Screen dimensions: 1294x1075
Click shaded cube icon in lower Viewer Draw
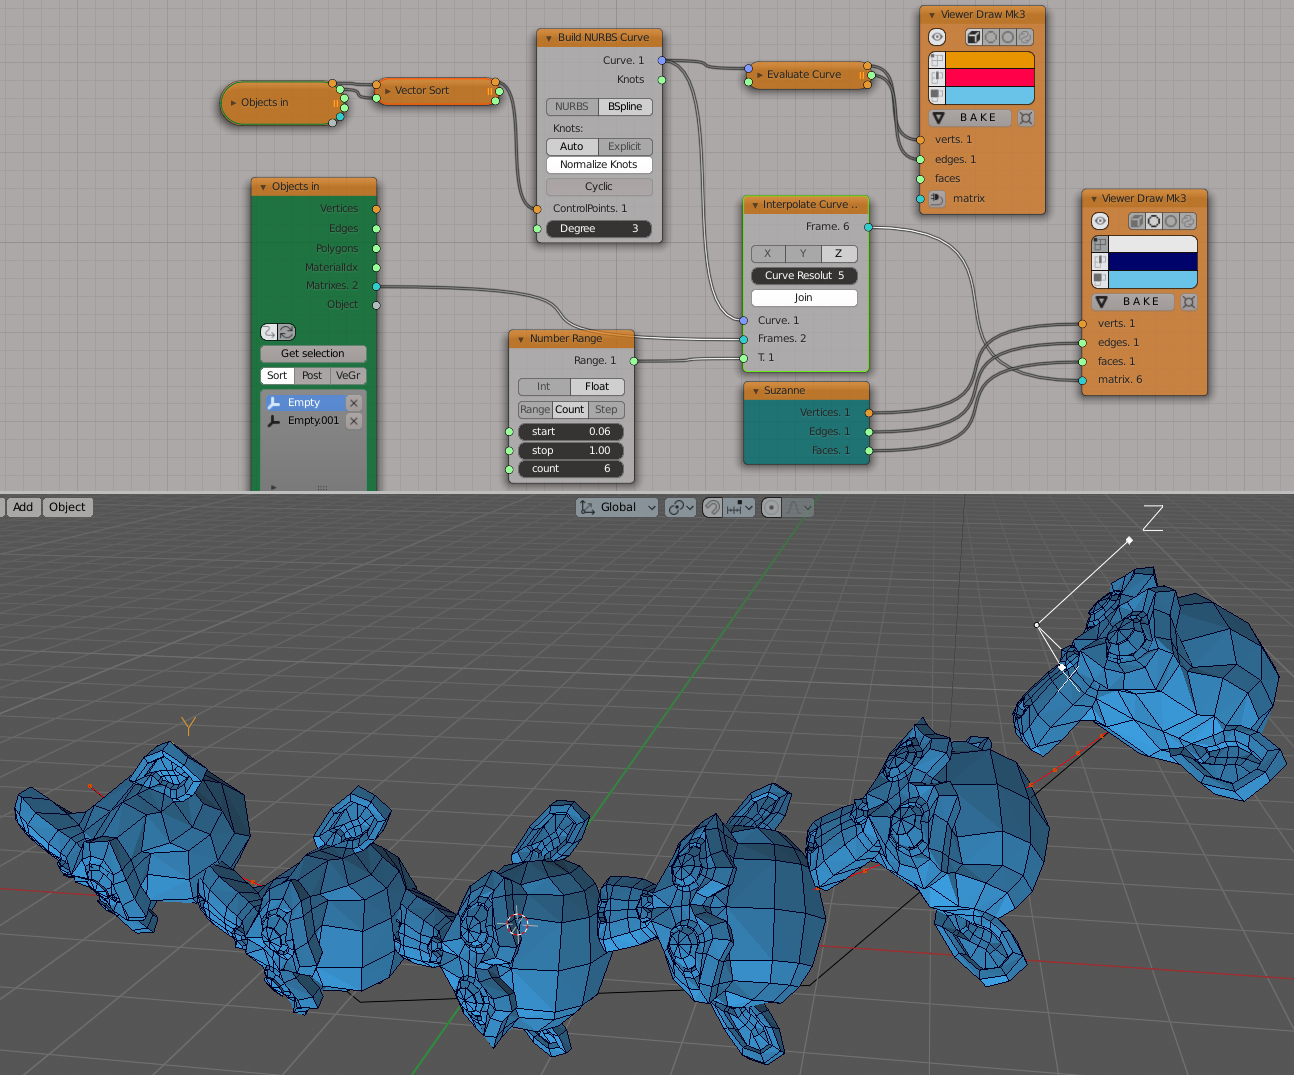tap(1137, 221)
